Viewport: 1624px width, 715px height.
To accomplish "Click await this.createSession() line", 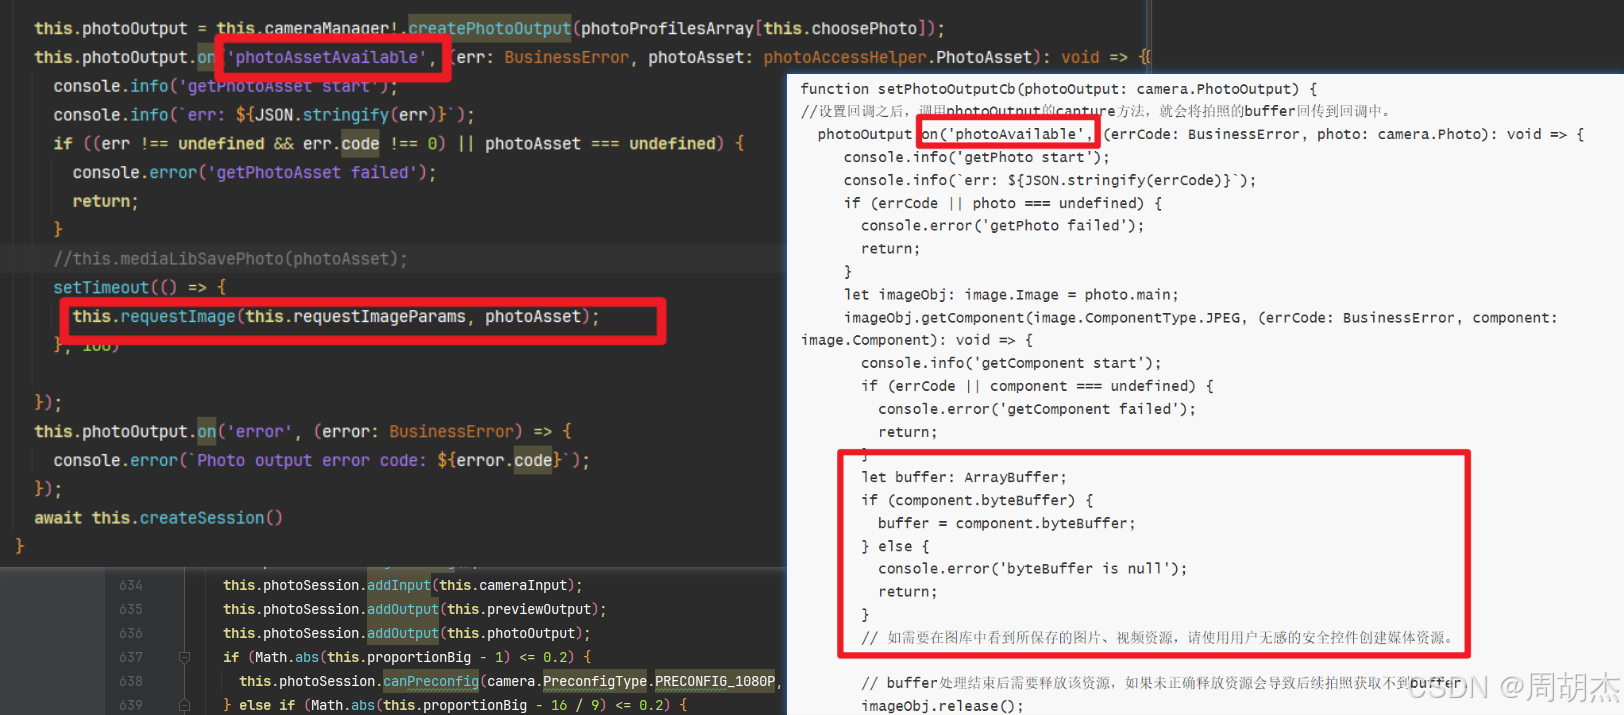I will [x=158, y=518].
